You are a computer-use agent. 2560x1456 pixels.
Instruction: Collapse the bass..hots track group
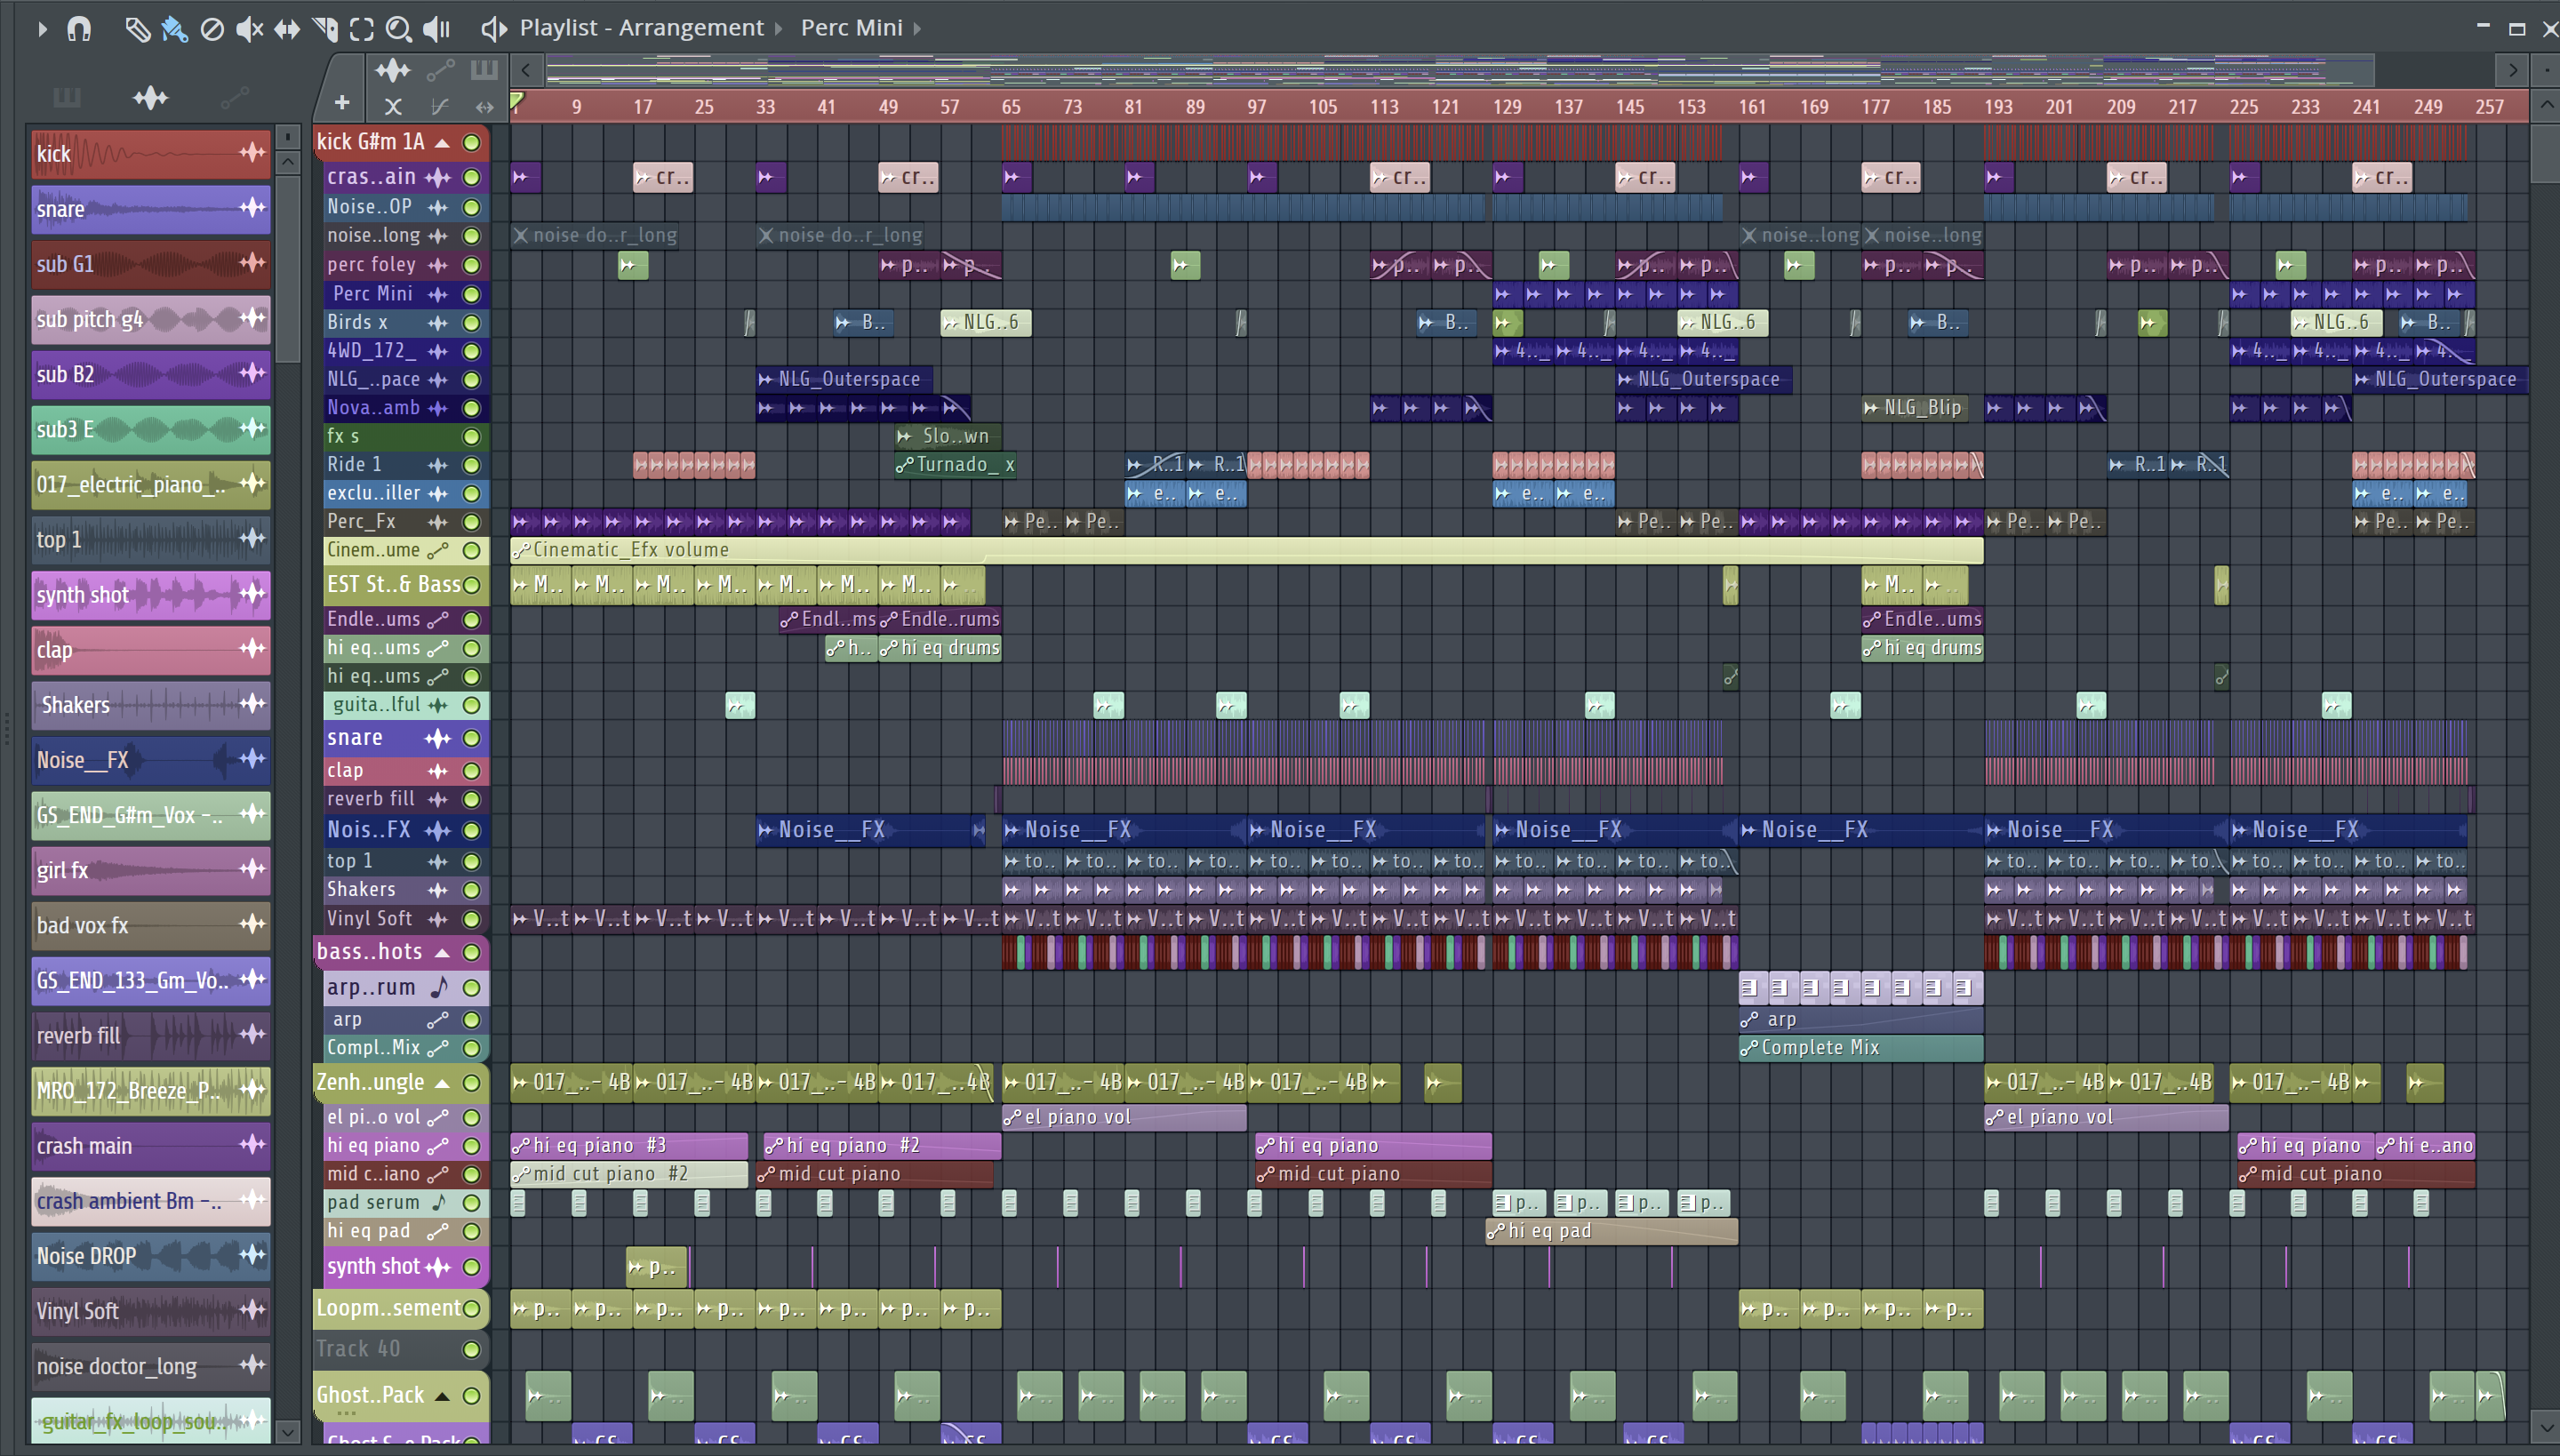coord(442,952)
